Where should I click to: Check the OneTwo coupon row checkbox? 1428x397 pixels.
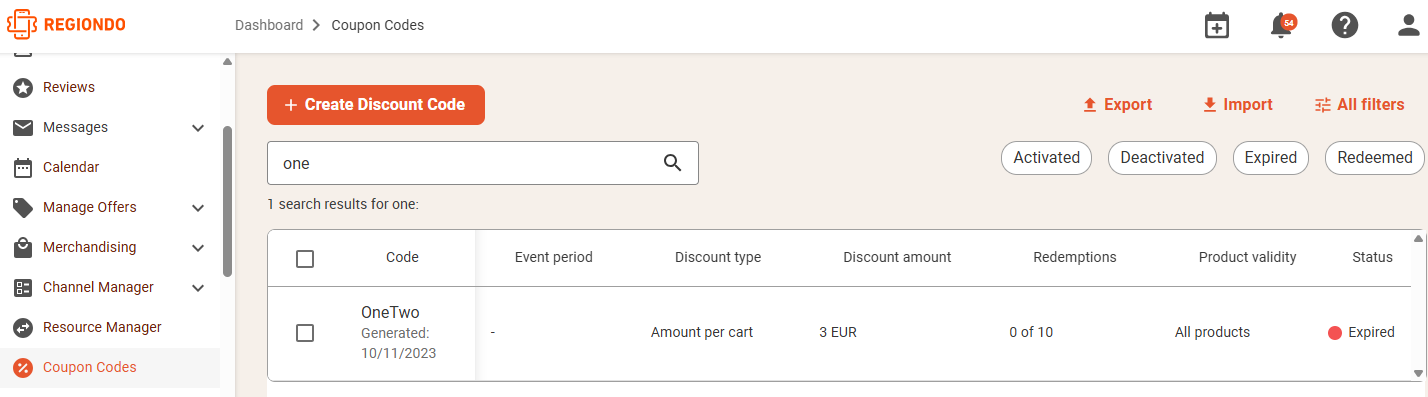[x=305, y=333]
